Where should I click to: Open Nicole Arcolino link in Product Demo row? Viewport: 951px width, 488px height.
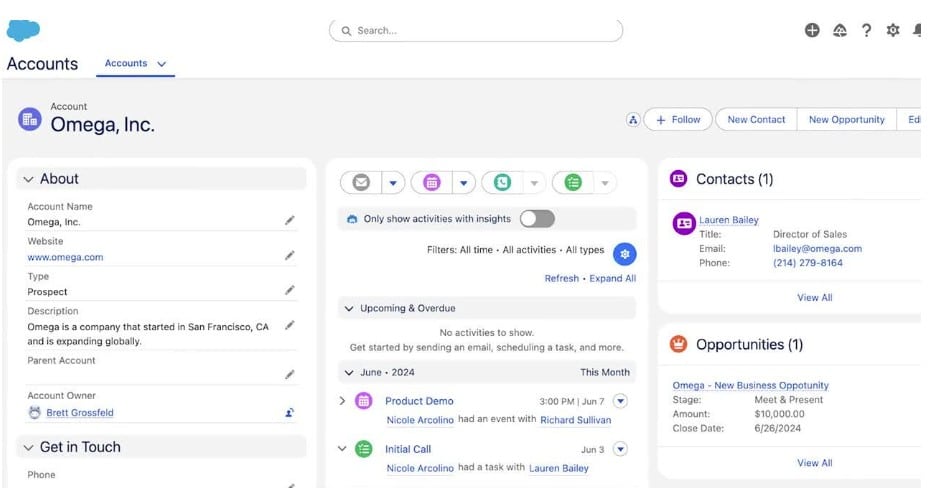(420, 420)
